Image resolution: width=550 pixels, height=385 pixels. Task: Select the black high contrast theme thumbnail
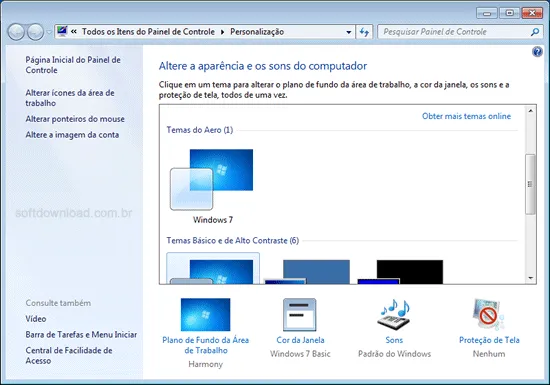tap(400, 272)
